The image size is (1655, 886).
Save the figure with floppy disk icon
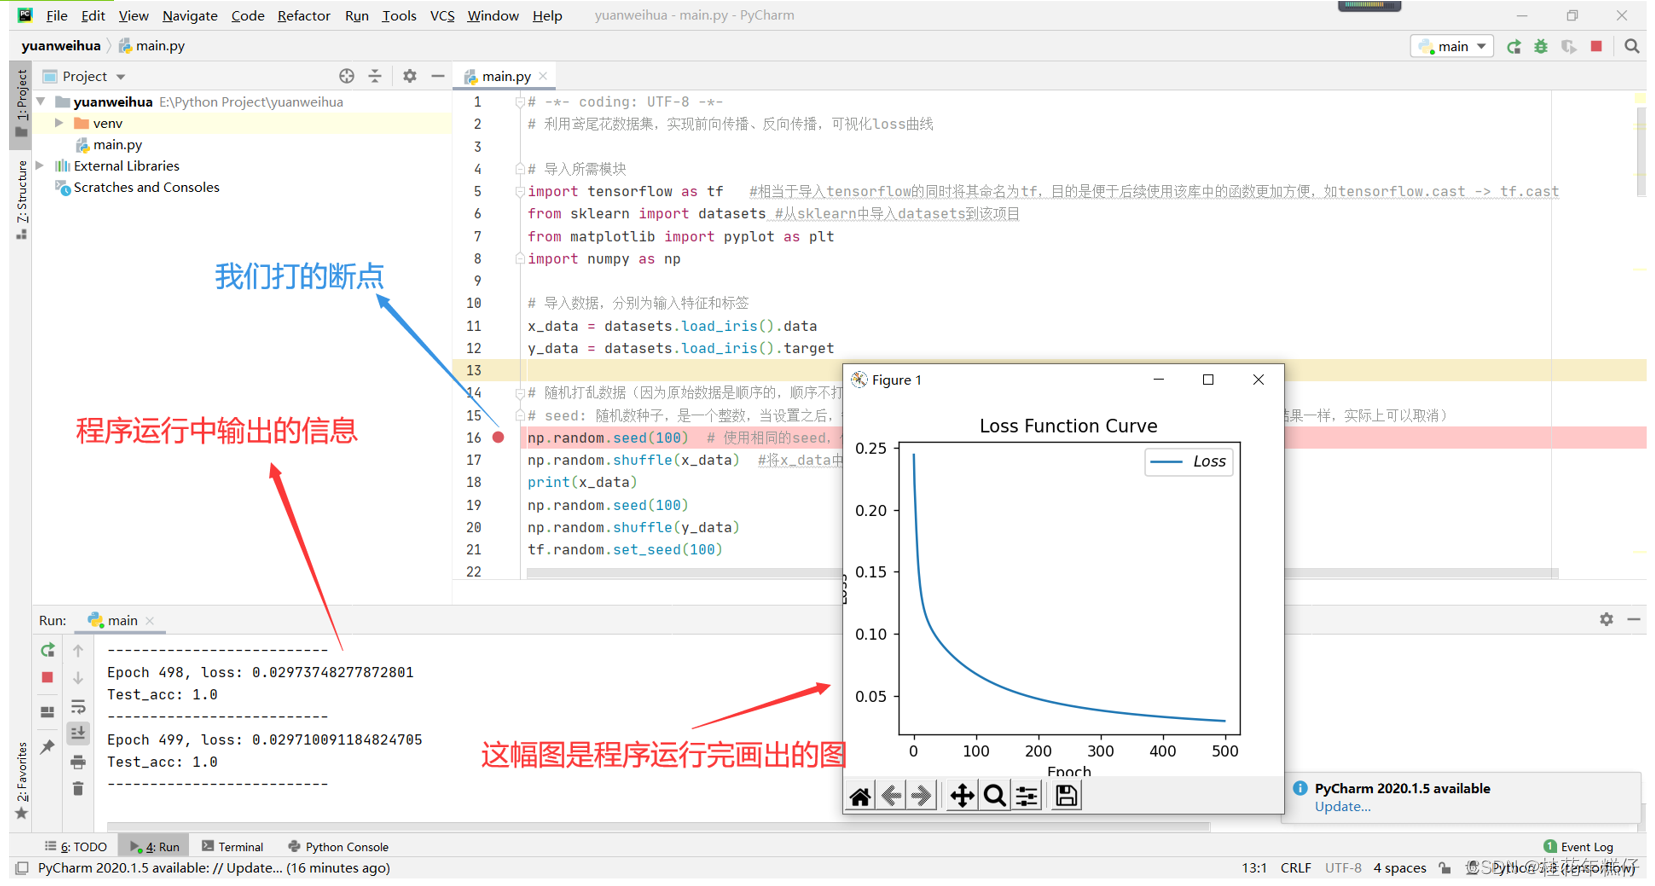point(1066,796)
